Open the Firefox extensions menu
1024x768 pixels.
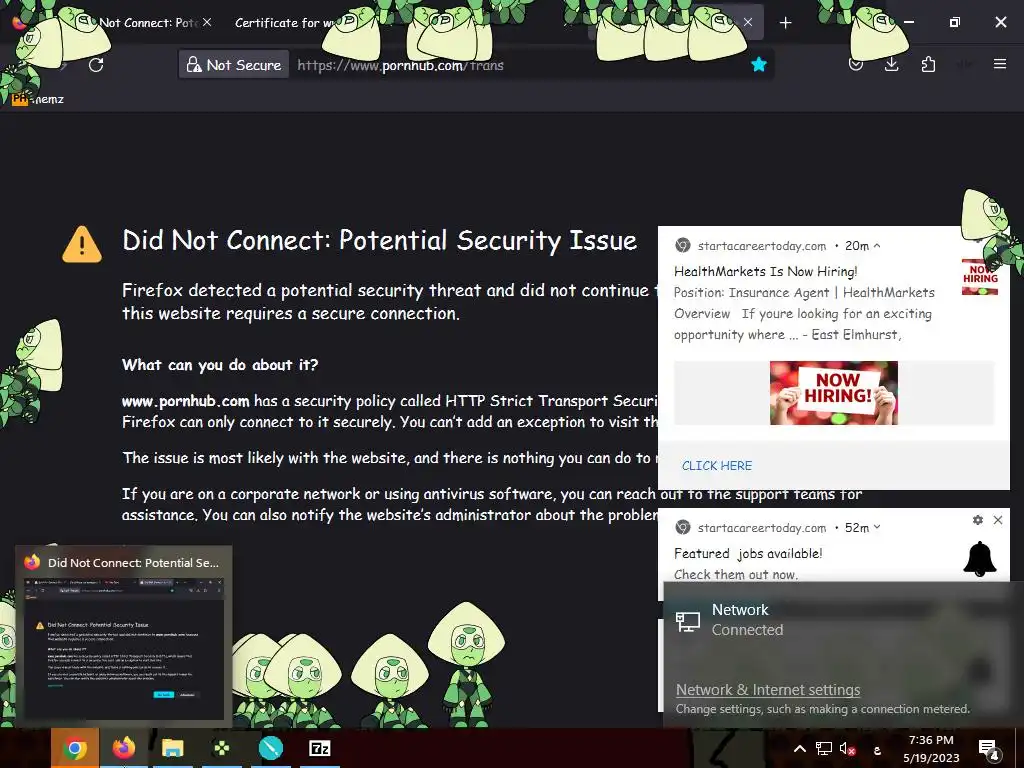coord(928,65)
